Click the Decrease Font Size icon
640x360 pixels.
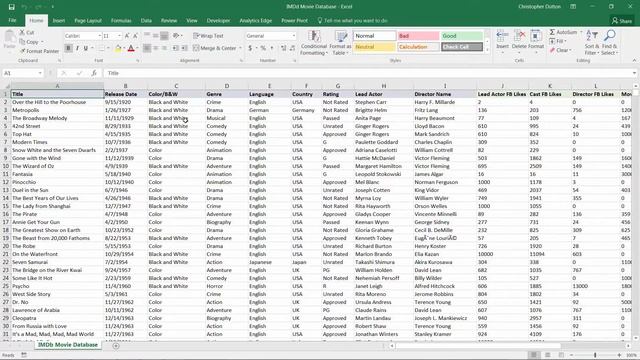pyautogui.click(x=136, y=36)
